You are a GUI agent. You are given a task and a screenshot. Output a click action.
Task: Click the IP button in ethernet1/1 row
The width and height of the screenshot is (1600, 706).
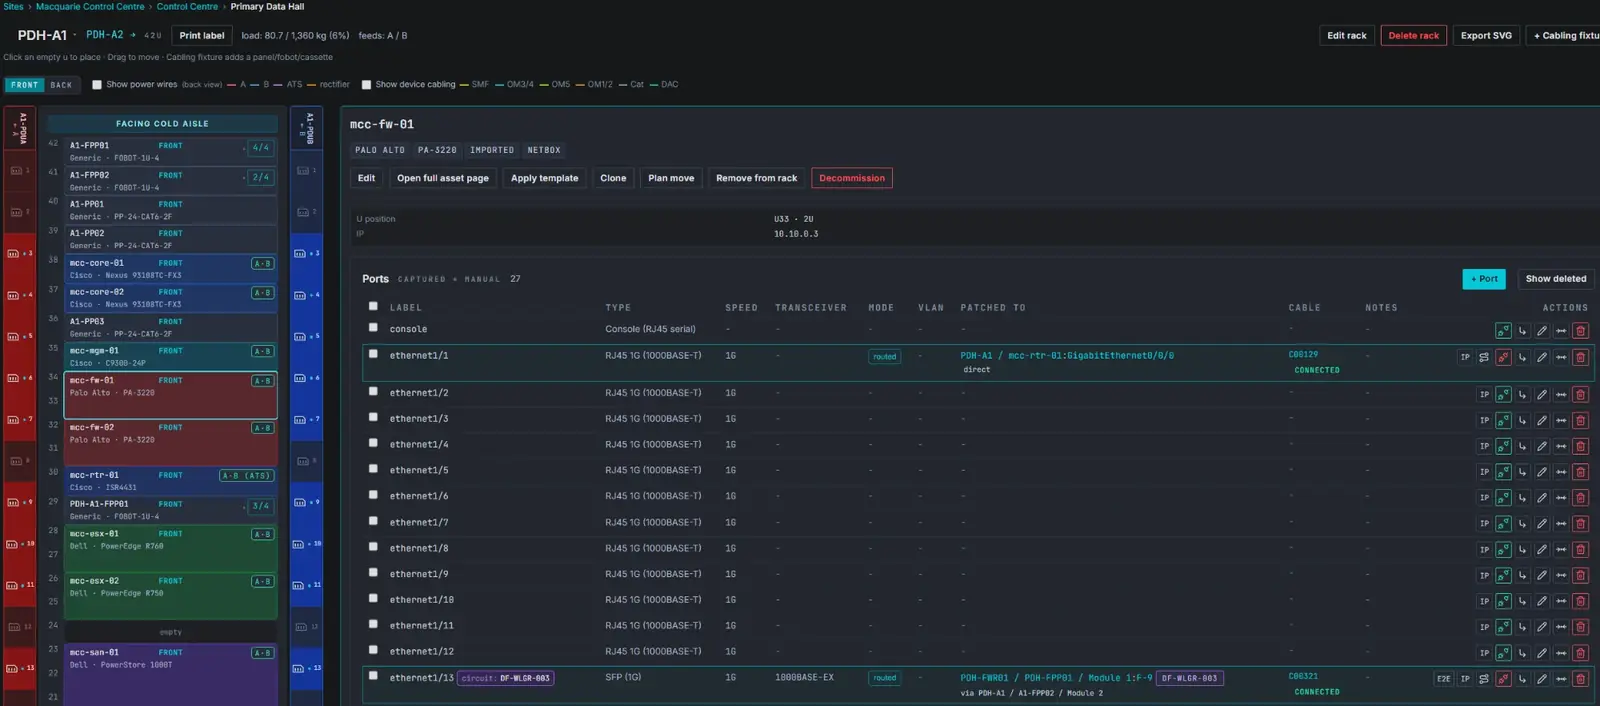[x=1465, y=357]
